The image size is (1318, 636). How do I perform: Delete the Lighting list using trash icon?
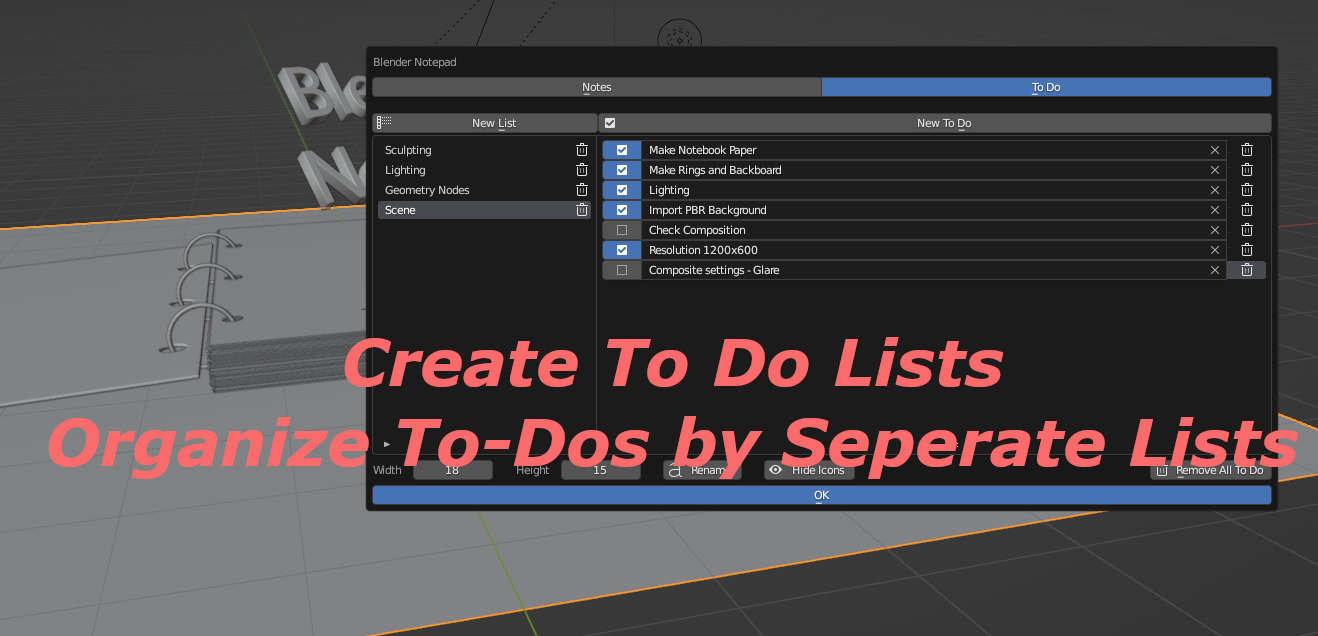pos(582,170)
